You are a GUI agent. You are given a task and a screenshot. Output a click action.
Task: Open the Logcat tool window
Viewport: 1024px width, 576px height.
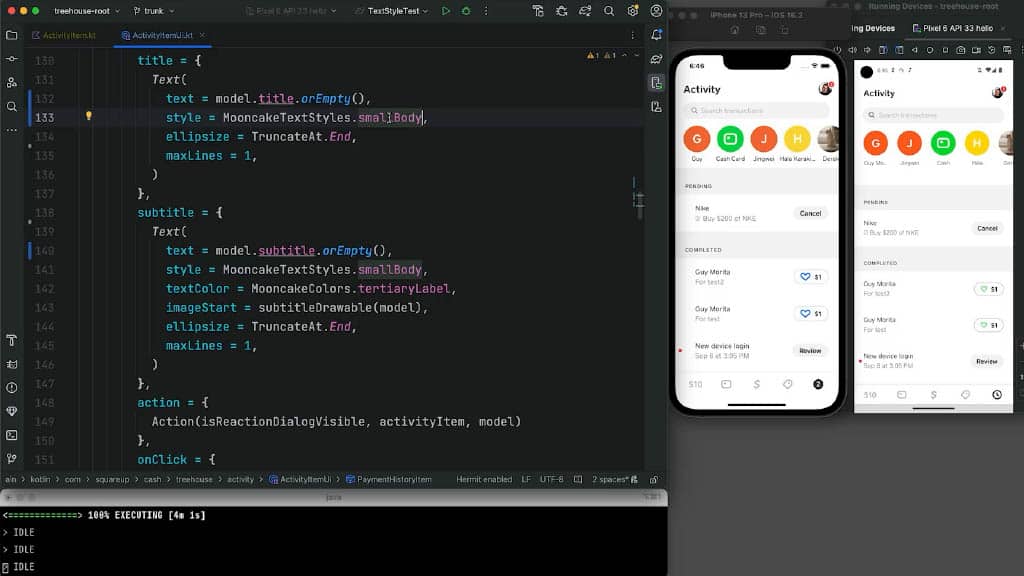[12, 364]
